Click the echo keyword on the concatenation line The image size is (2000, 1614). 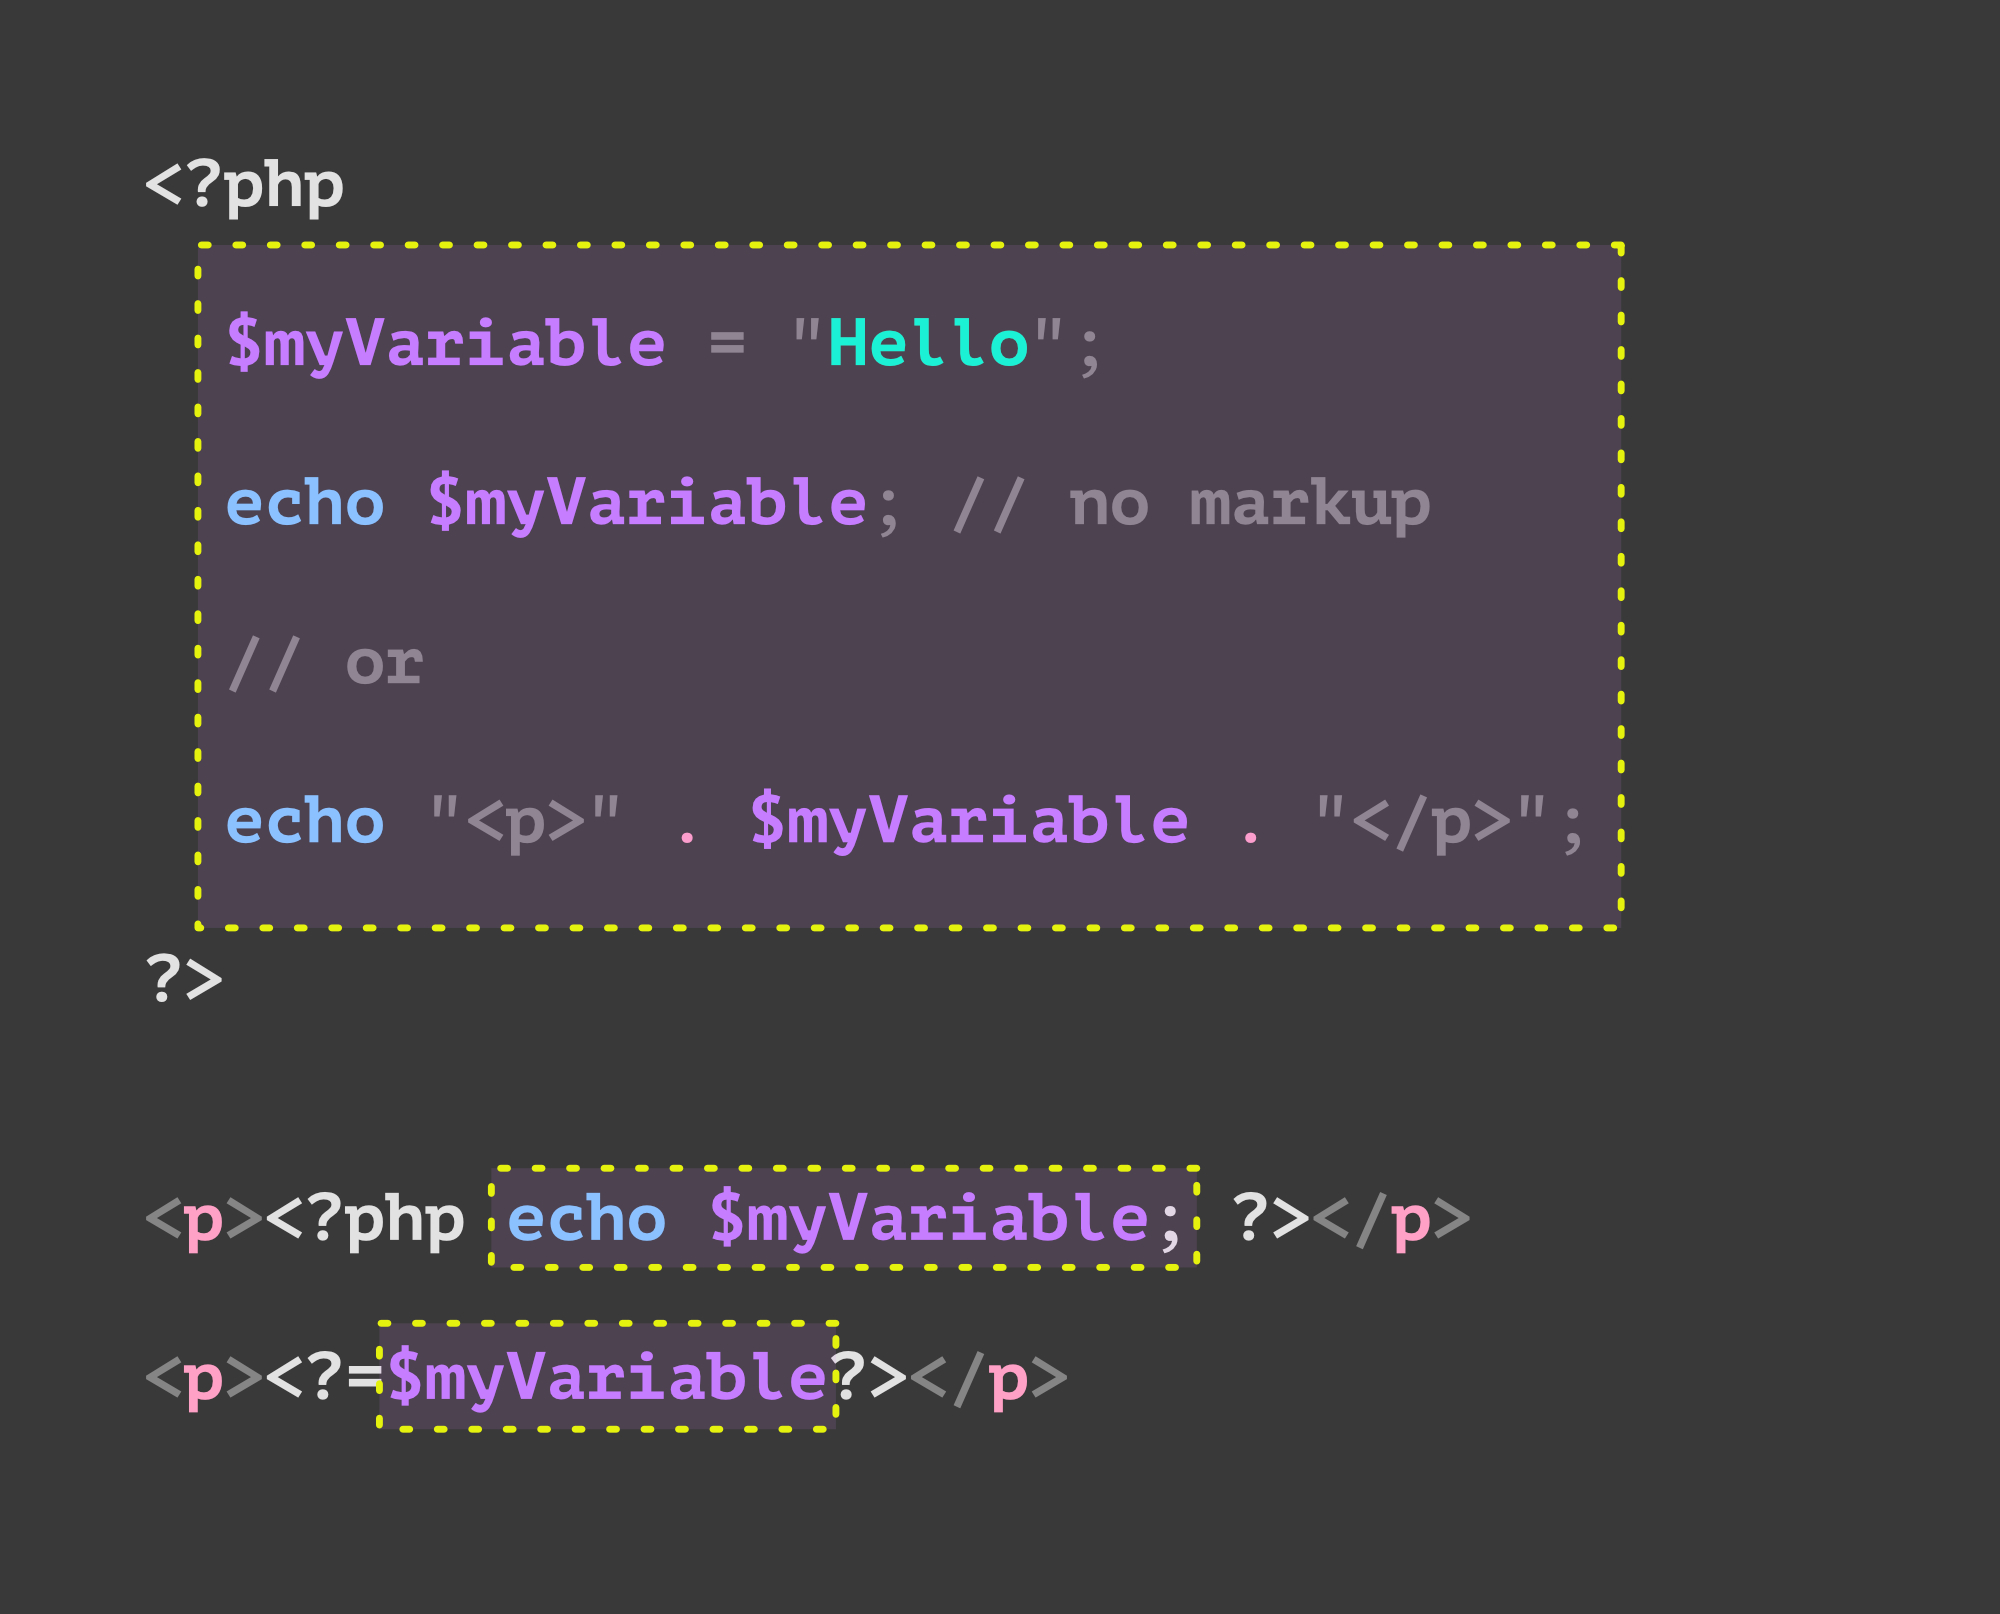305,821
